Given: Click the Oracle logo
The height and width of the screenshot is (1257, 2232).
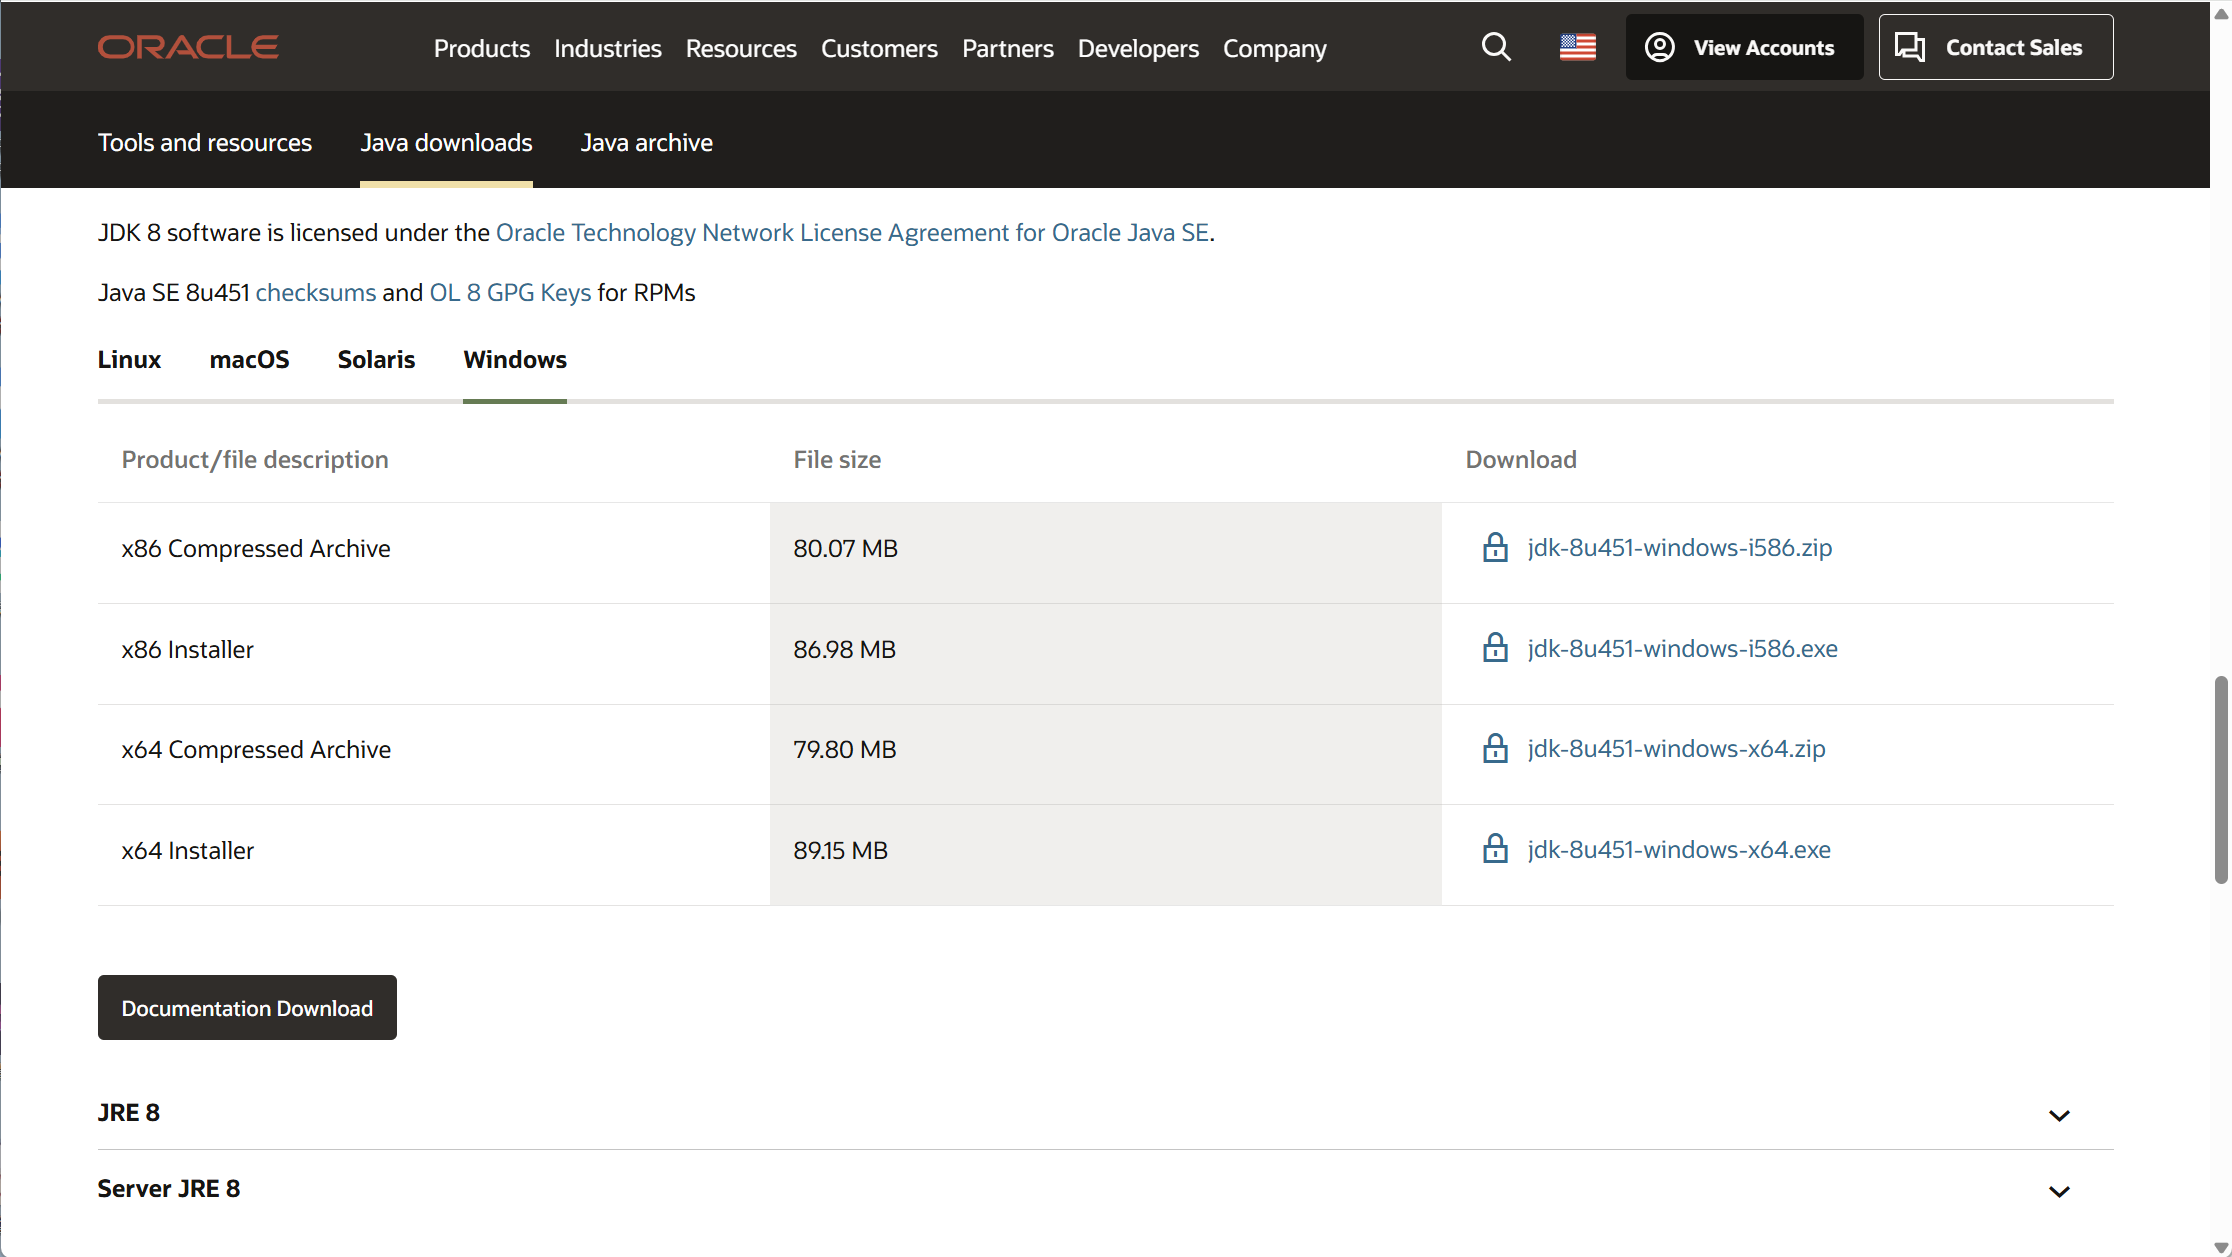Looking at the screenshot, I should tap(188, 47).
